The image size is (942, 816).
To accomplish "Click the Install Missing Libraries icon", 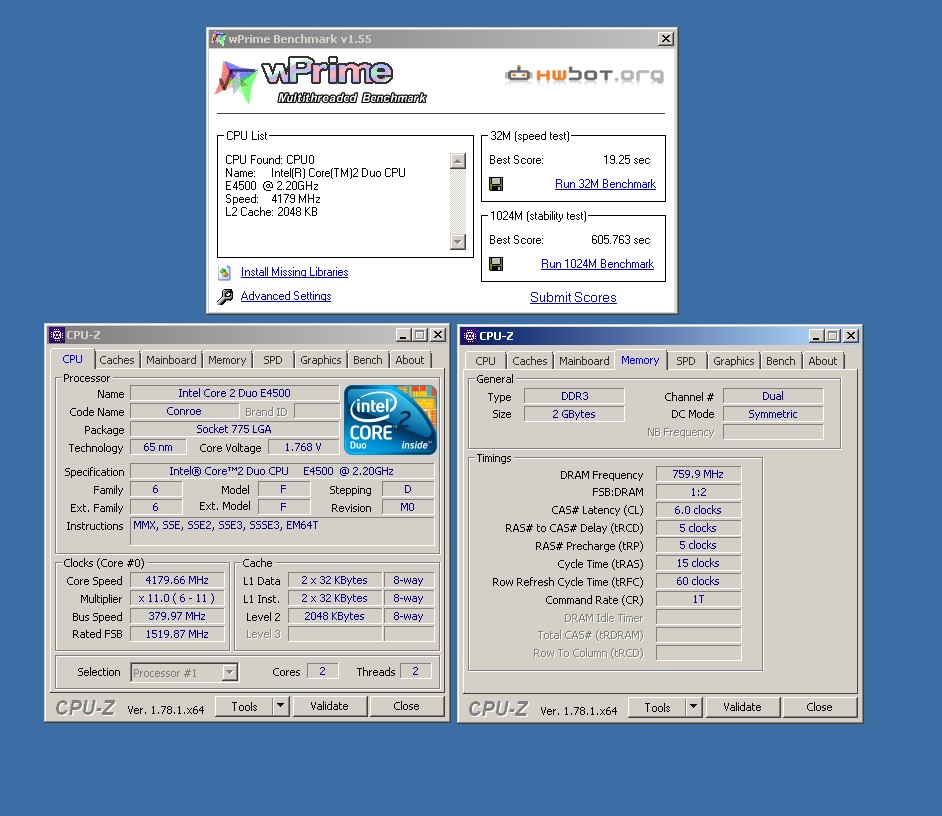I will pos(225,273).
